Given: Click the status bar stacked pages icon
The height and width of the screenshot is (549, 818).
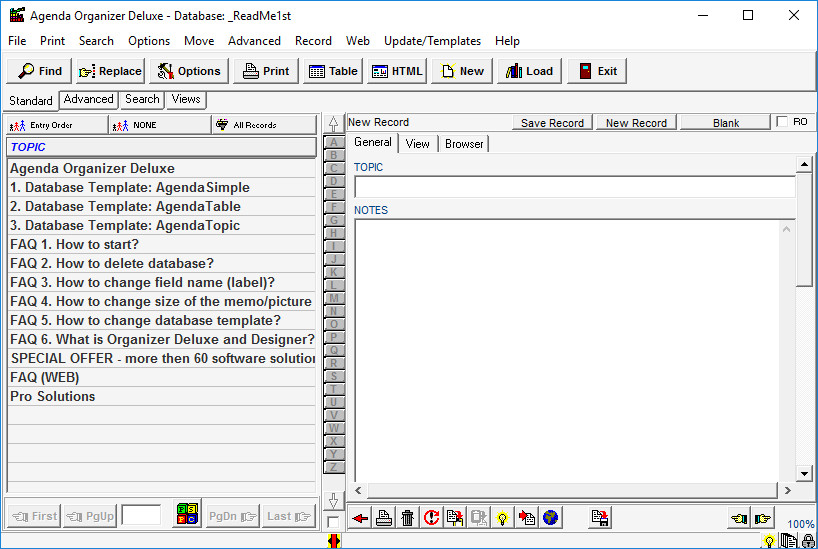Looking at the screenshot, I should click(788, 541).
